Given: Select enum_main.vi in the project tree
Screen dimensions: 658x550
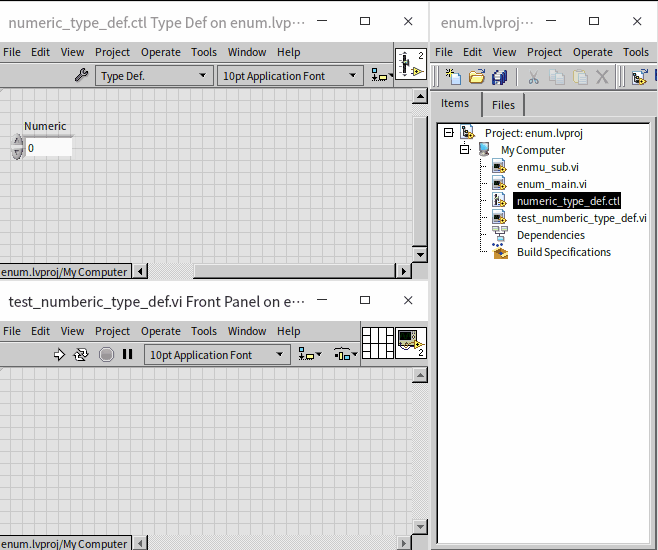Looking at the screenshot, I should click(x=551, y=184).
